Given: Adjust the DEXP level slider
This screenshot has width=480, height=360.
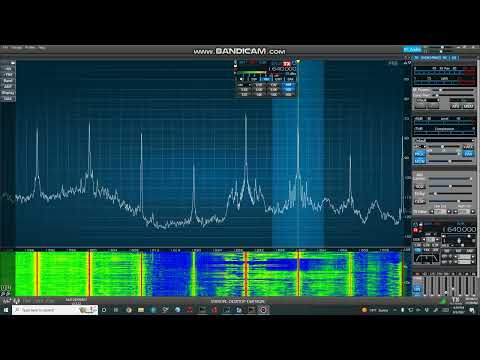Looking at the screenshot, I should click(451, 201).
